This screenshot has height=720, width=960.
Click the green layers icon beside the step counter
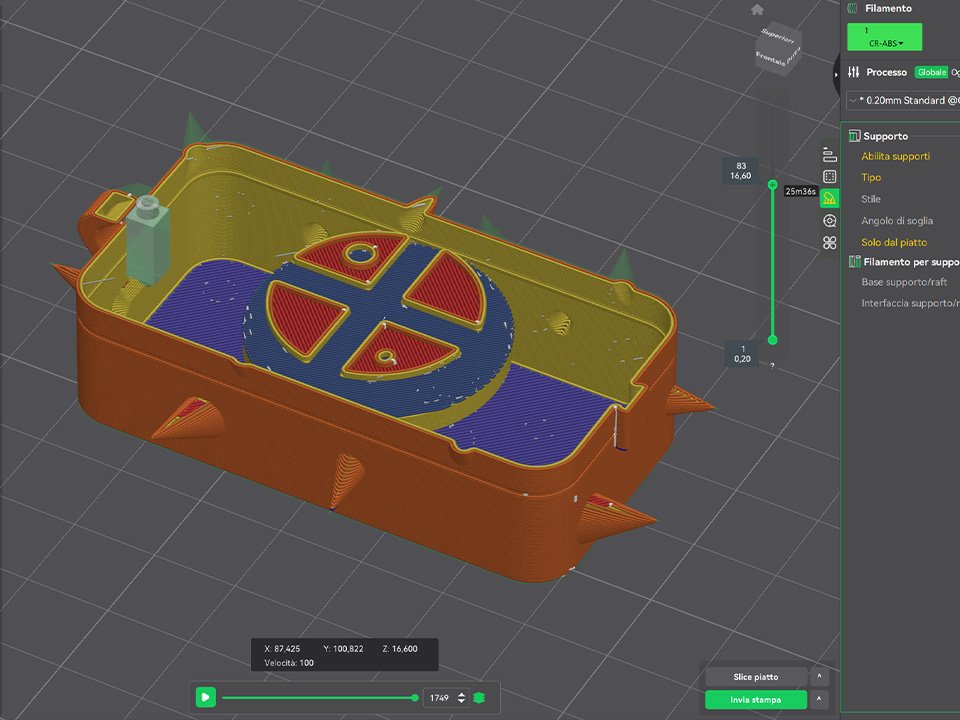coord(479,697)
